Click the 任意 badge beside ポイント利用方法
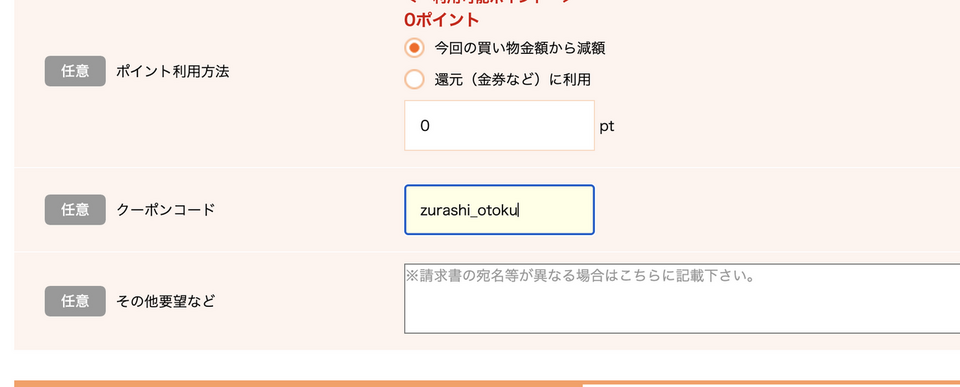This screenshot has height=387, width=960. (75, 71)
